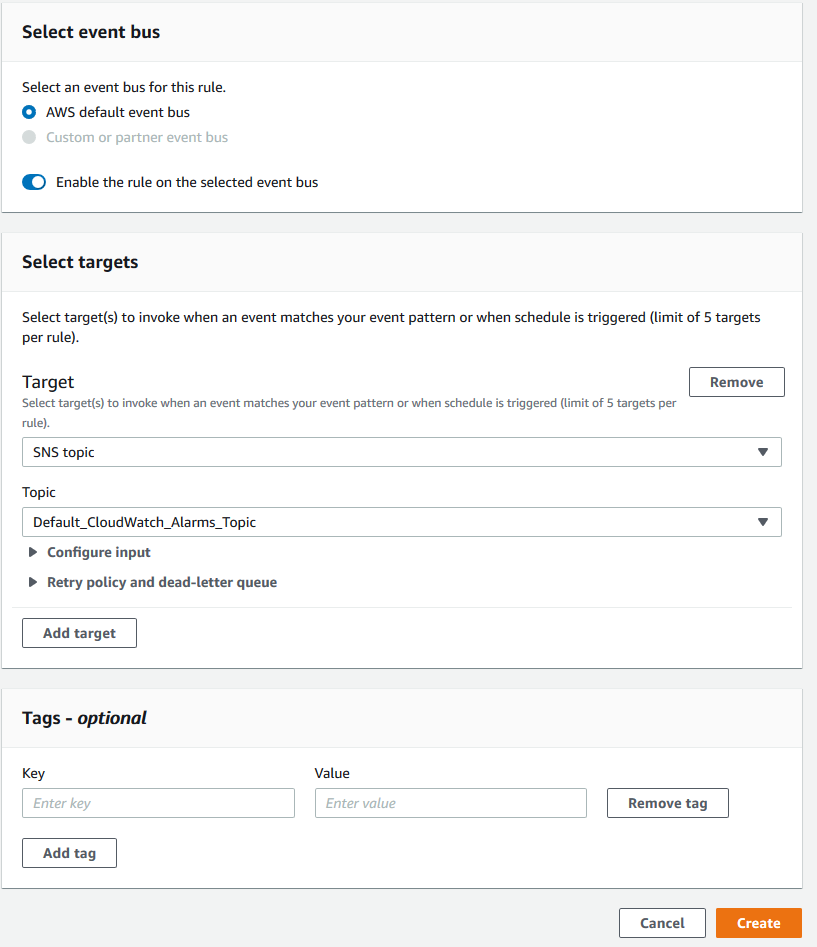This screenshot has width=817, height=947.
Task: Select AWS default event bus radio
Action: [x=29, y=112]
